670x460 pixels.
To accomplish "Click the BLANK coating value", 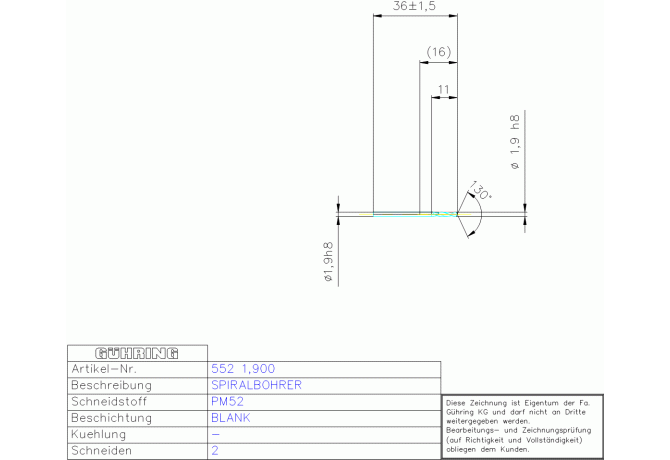I will tap(230, 418).
